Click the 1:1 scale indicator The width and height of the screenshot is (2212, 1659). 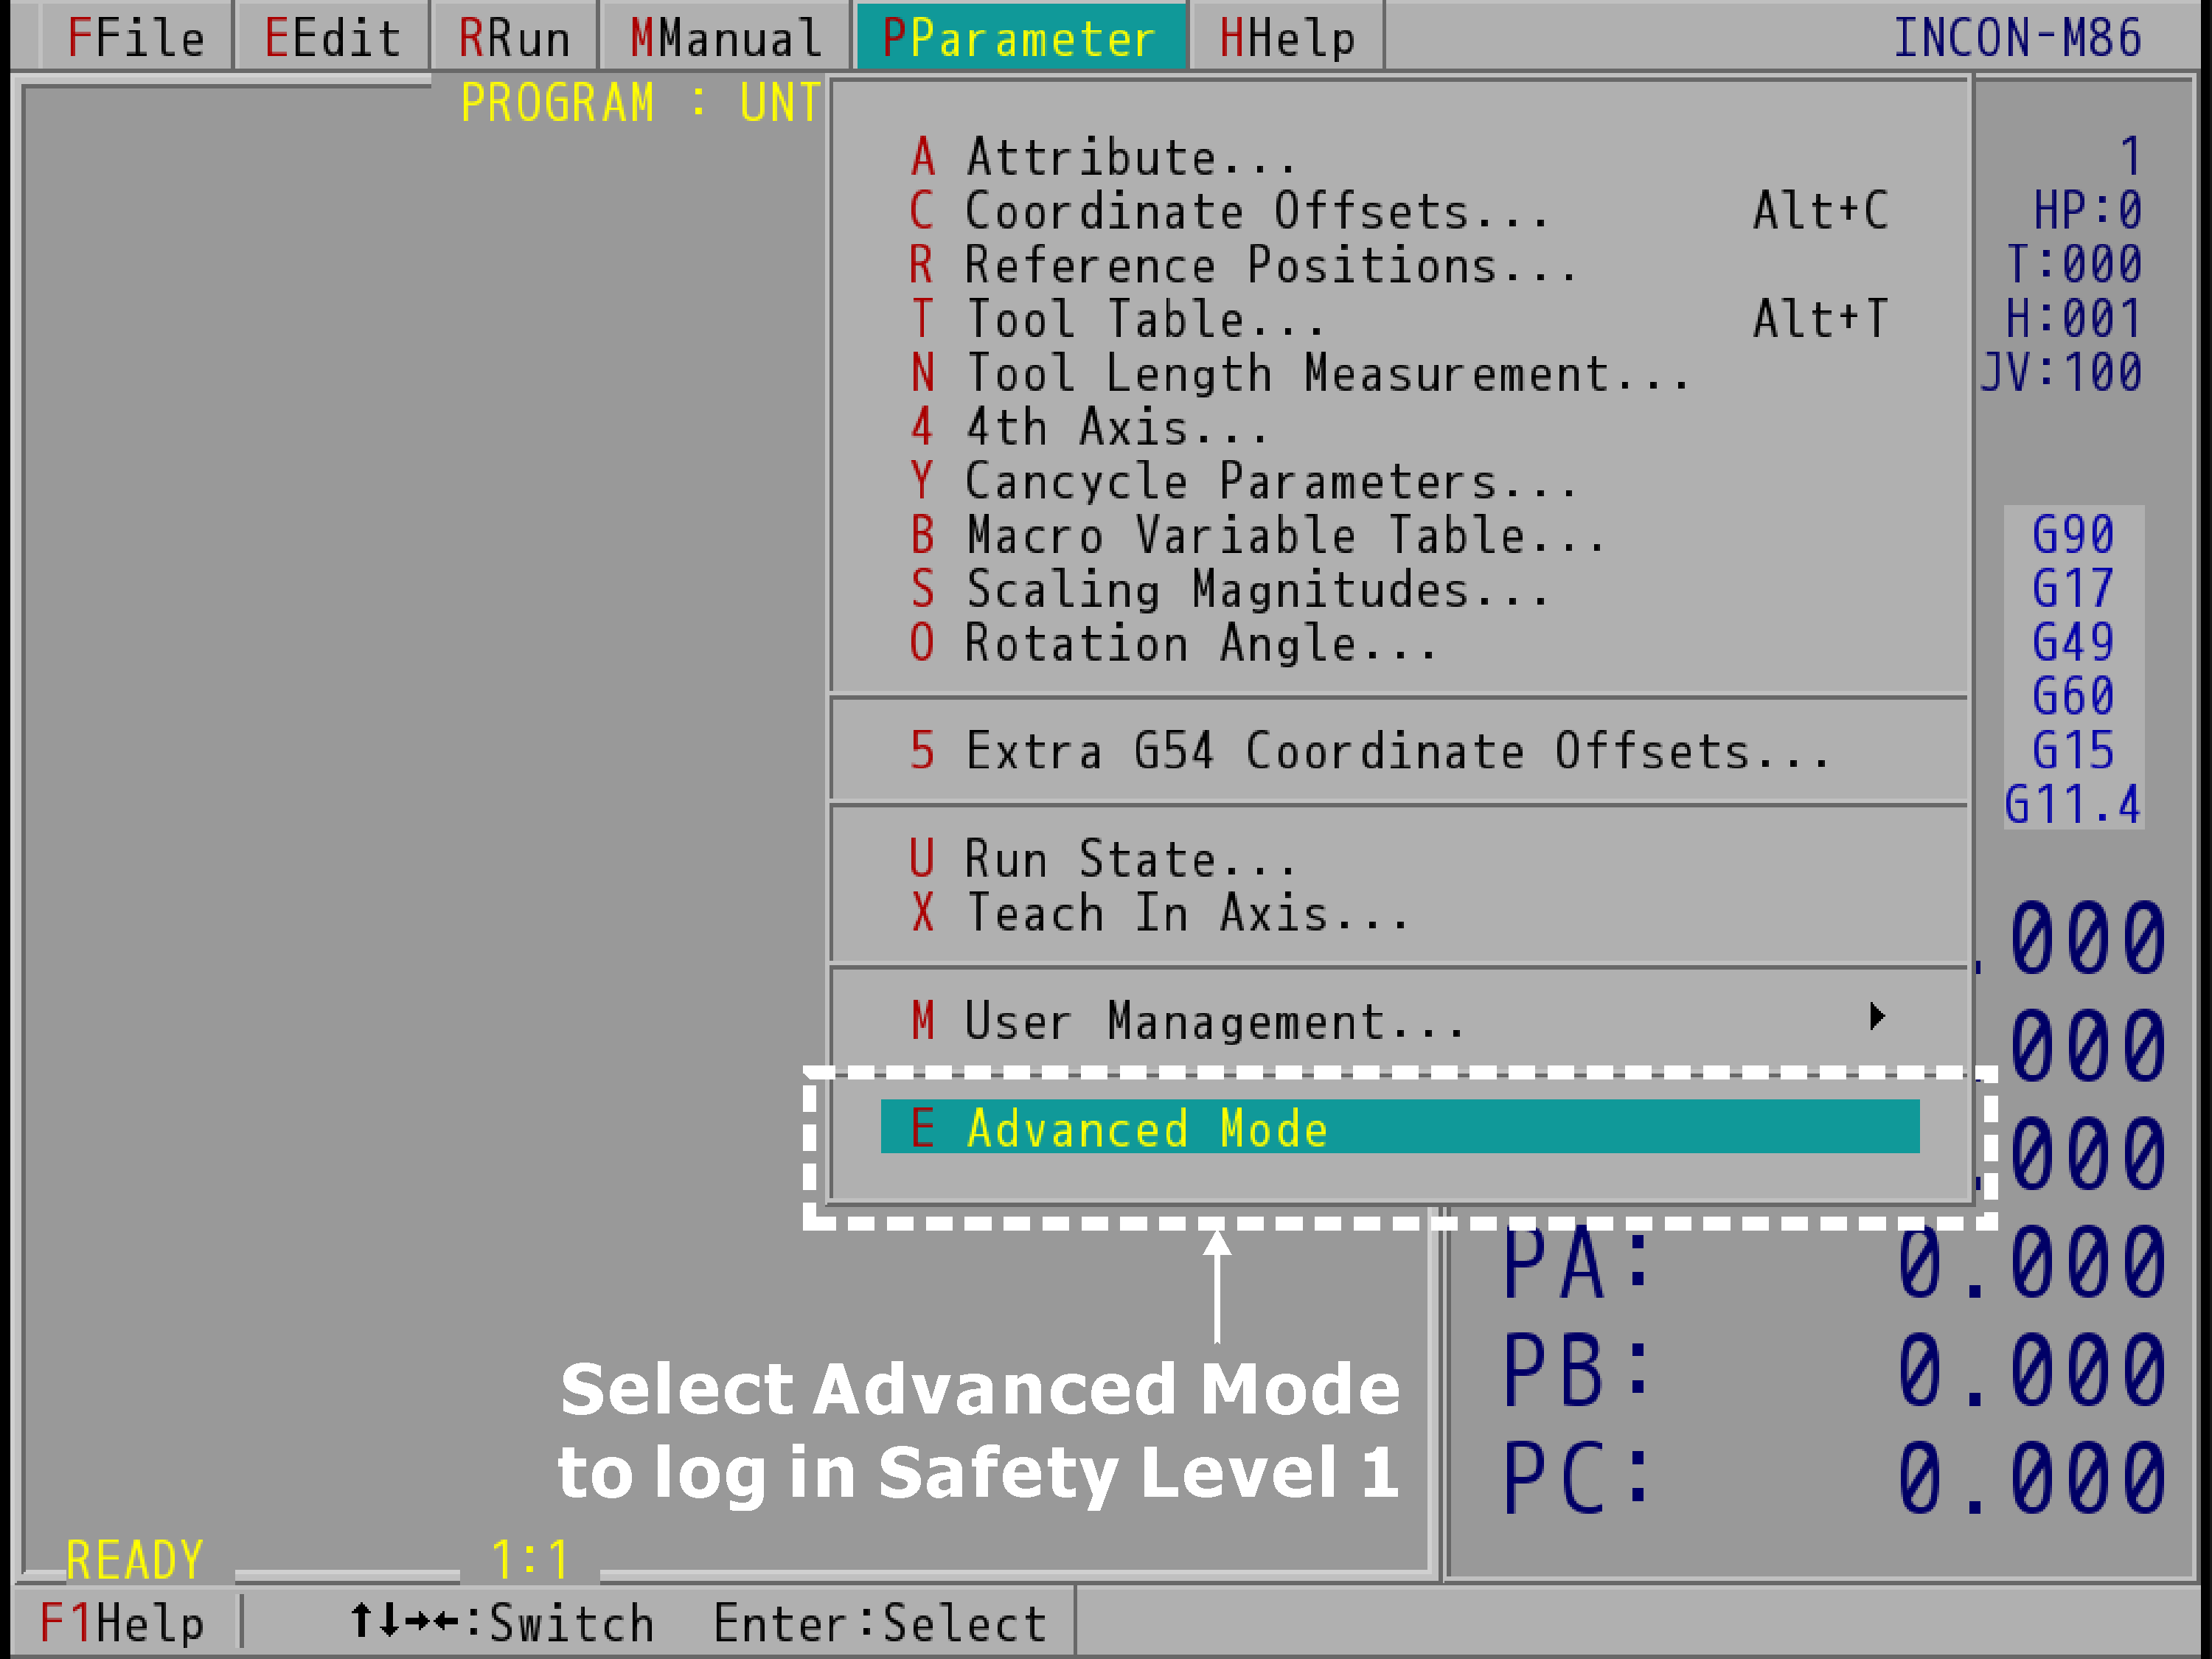530,1560
